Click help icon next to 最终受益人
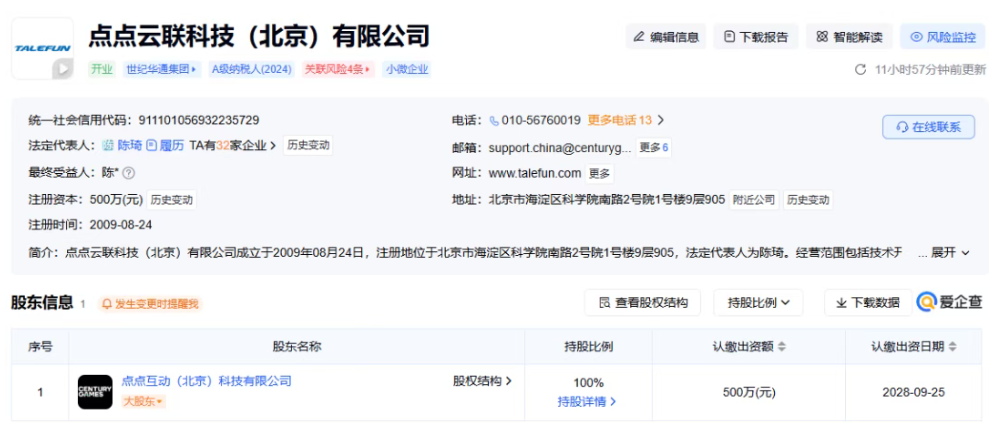 point(129,173)
